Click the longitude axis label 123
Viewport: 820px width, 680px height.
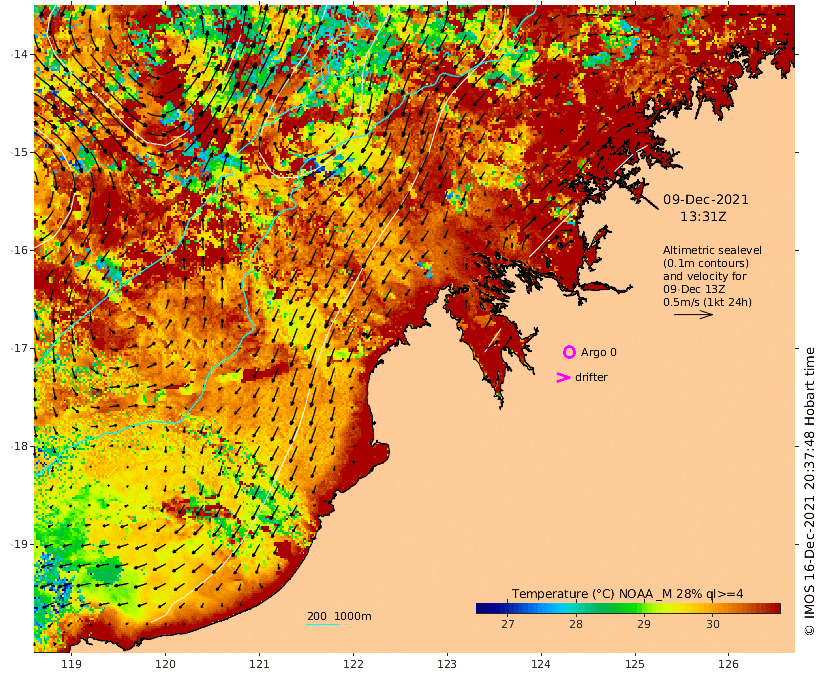pyautogui.click(x=447, y=664)
